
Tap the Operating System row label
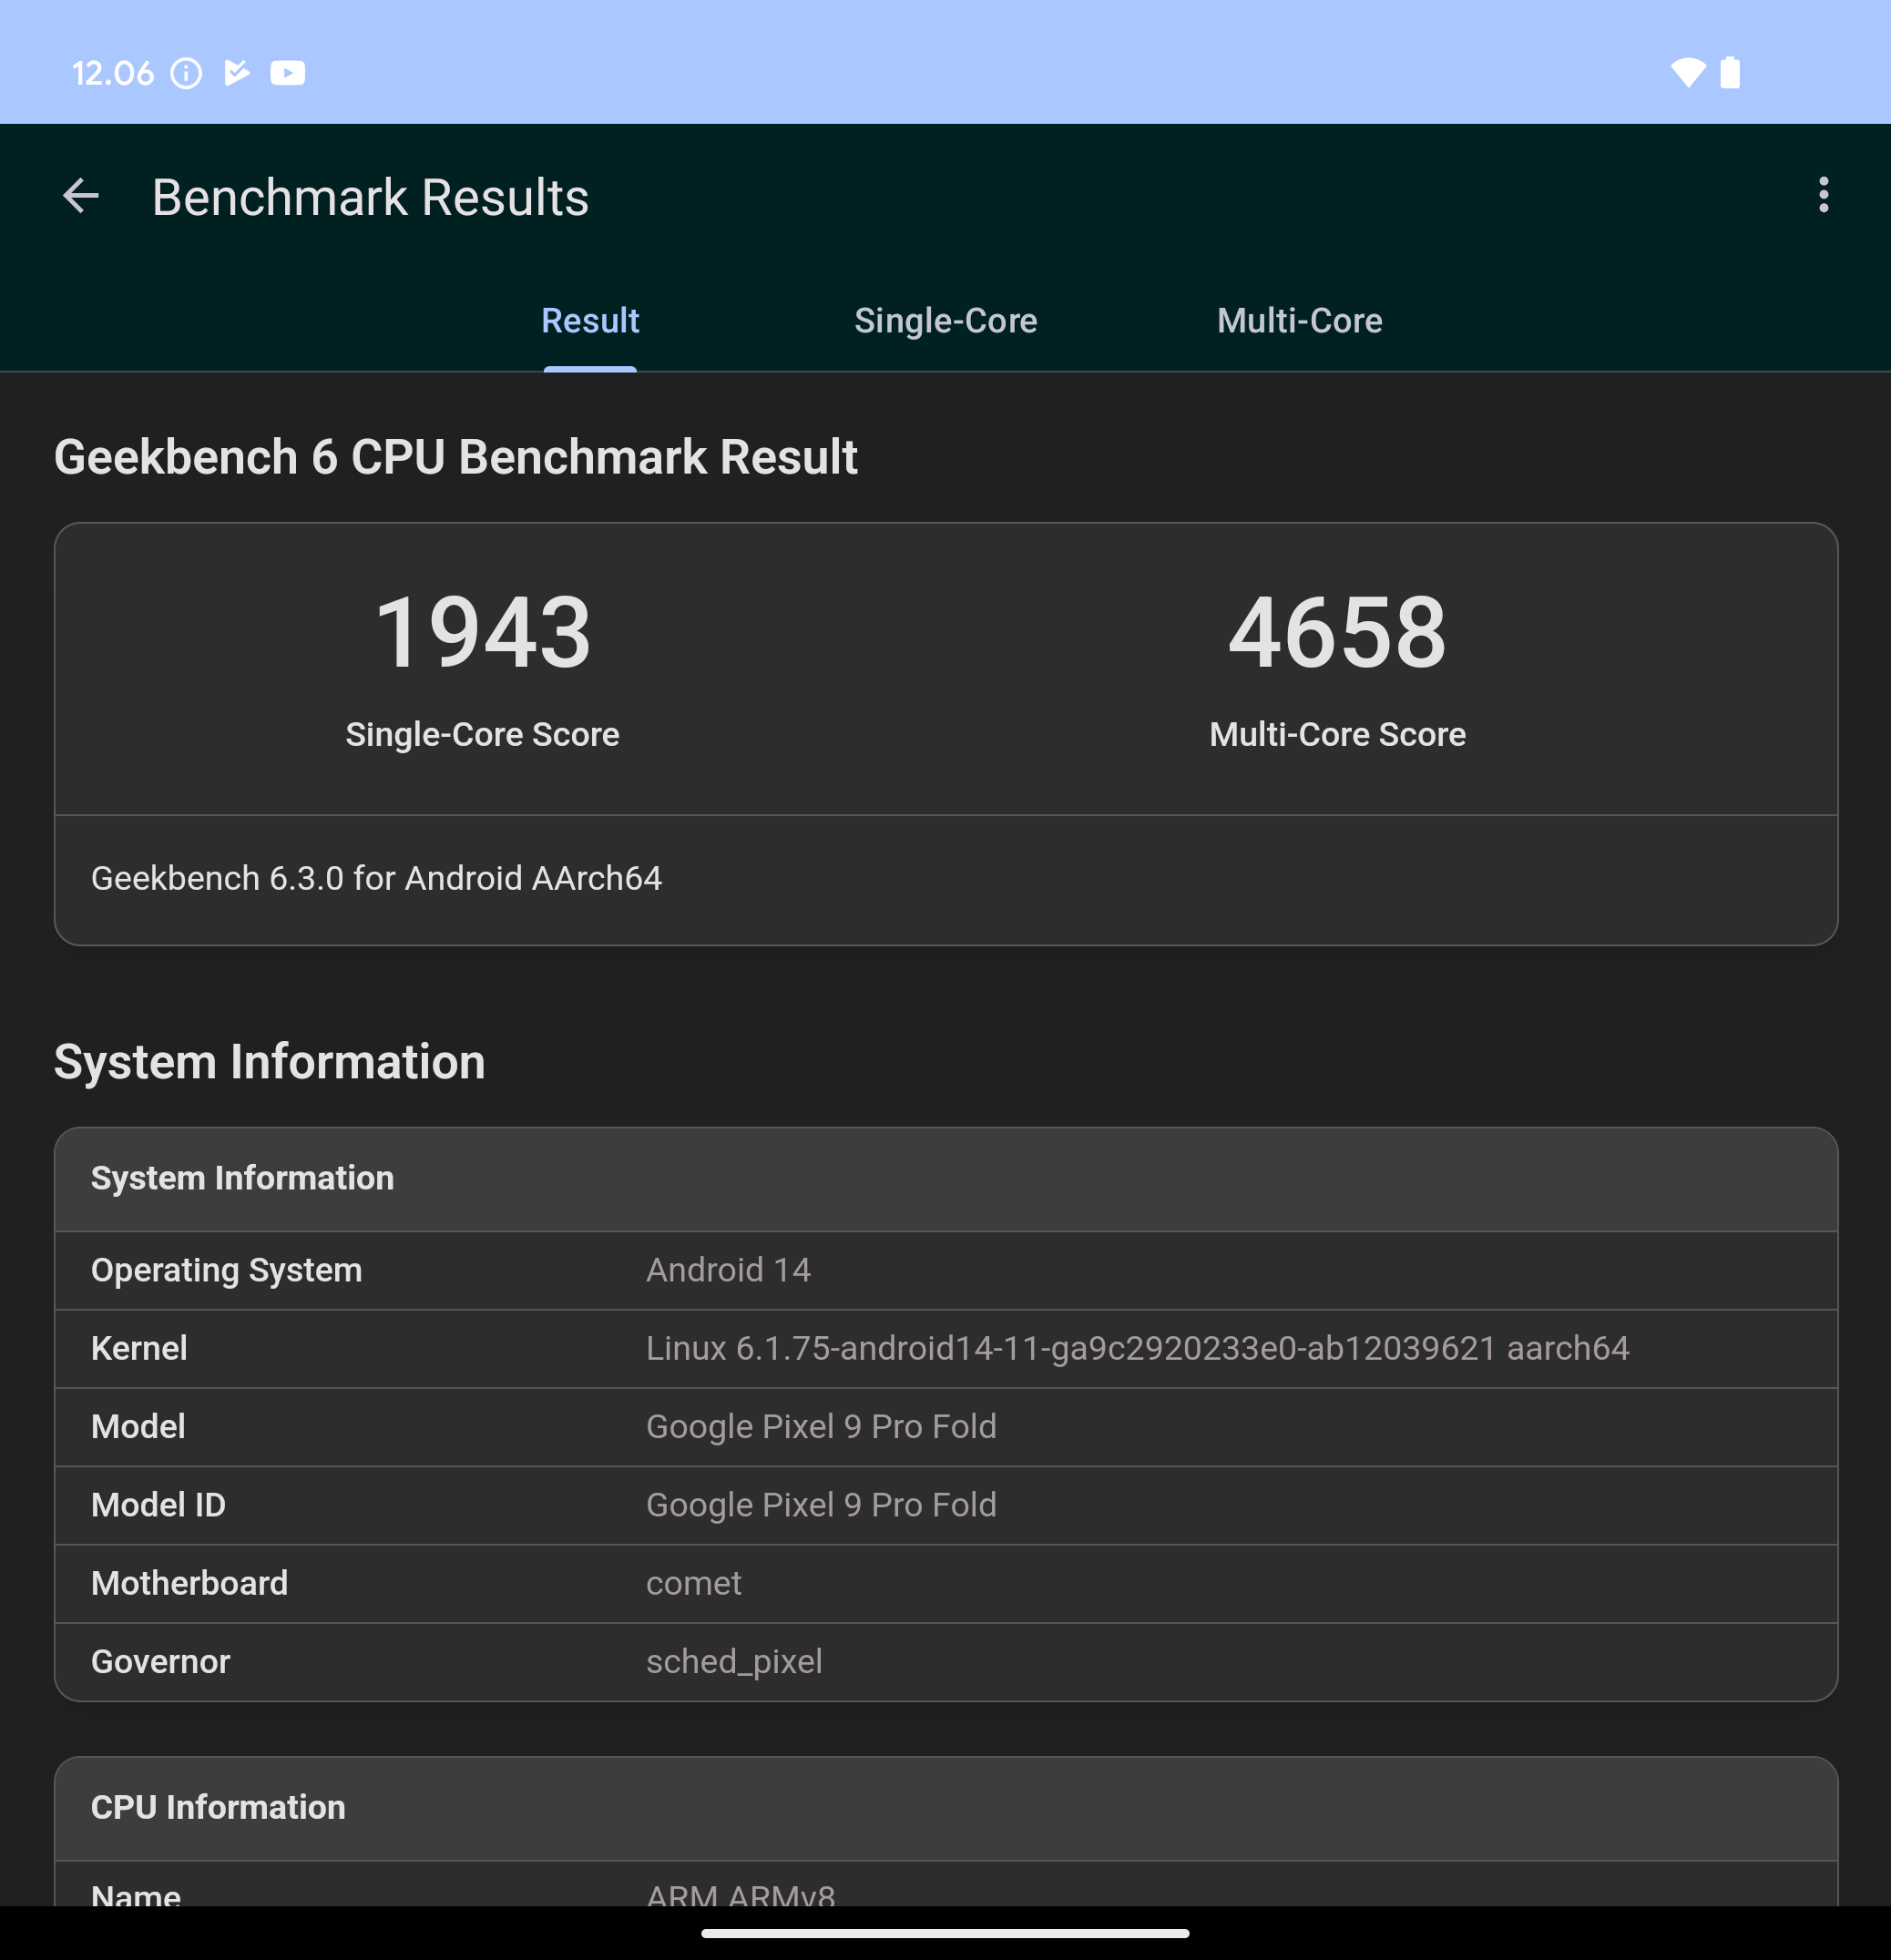pyautogui.click(x=226, y=1270)
